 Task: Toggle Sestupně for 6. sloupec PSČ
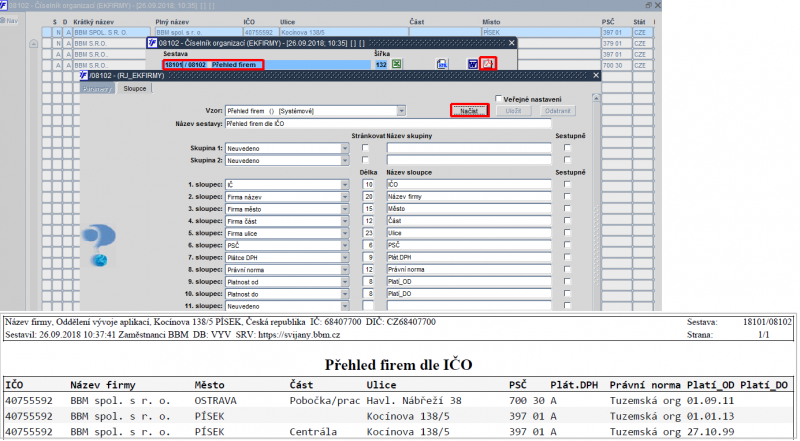point(567,245)
